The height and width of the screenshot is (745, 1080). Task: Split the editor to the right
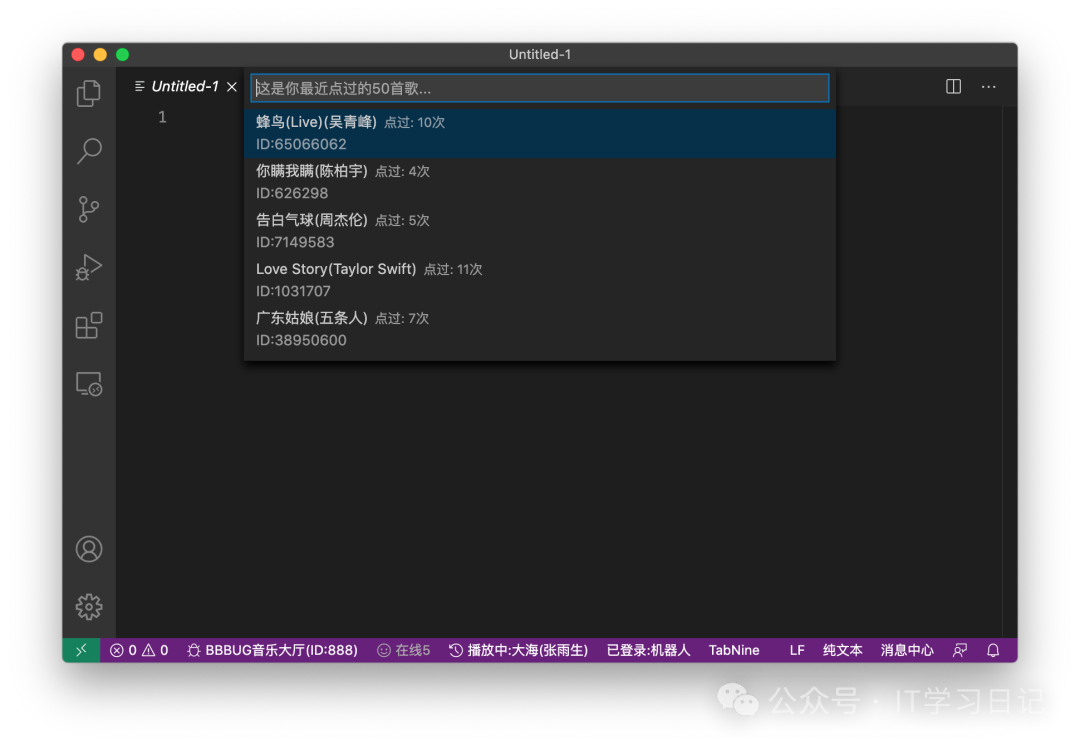[953, 87]
